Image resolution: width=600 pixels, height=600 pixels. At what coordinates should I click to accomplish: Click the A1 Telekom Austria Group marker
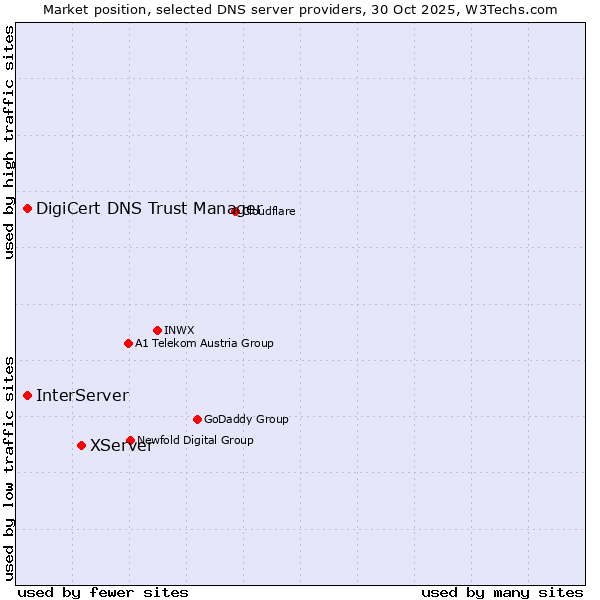click(x=128, y=343)
